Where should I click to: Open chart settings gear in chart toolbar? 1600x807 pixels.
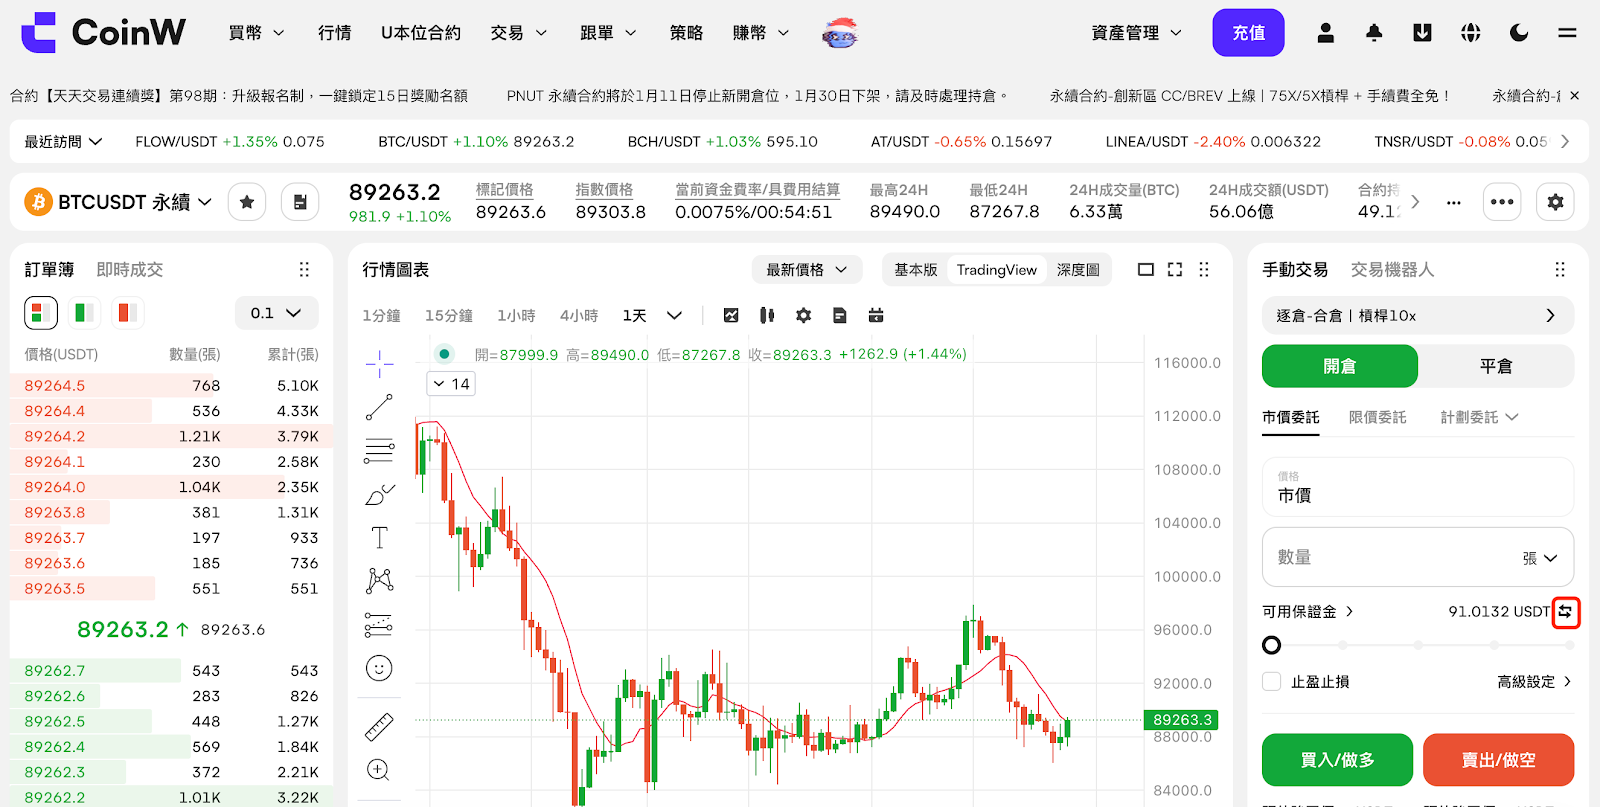tap(803, 316)
